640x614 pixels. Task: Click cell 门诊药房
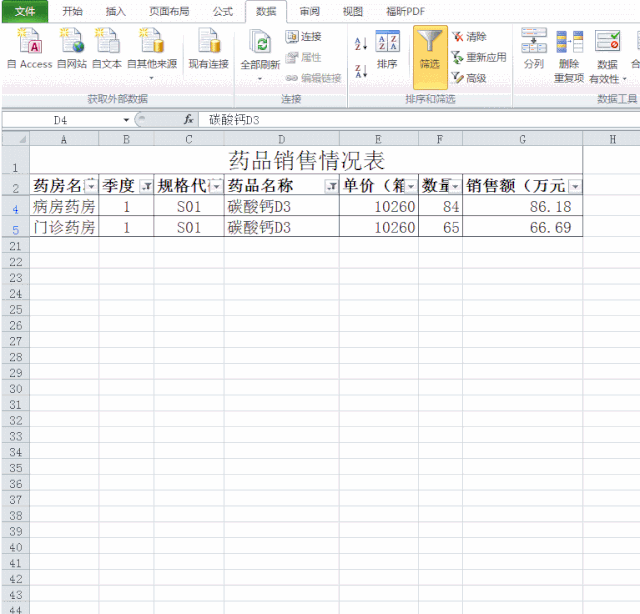64,227
